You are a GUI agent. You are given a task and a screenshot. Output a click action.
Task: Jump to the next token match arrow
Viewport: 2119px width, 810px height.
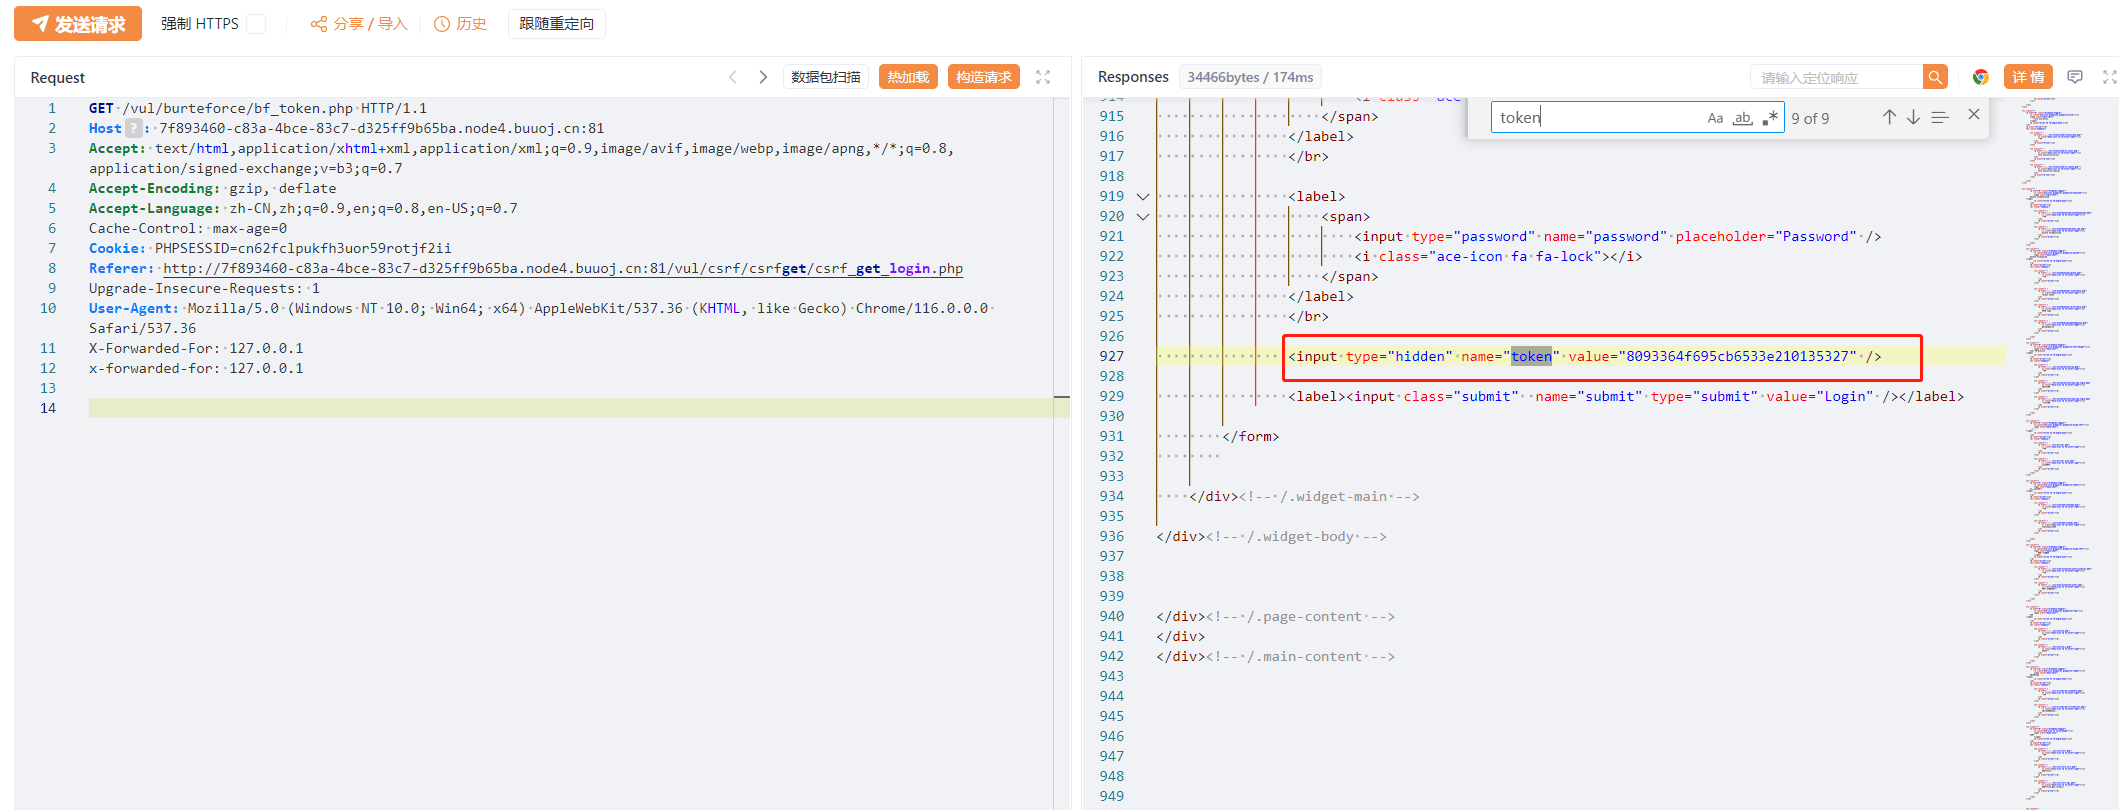(1913, 117)
